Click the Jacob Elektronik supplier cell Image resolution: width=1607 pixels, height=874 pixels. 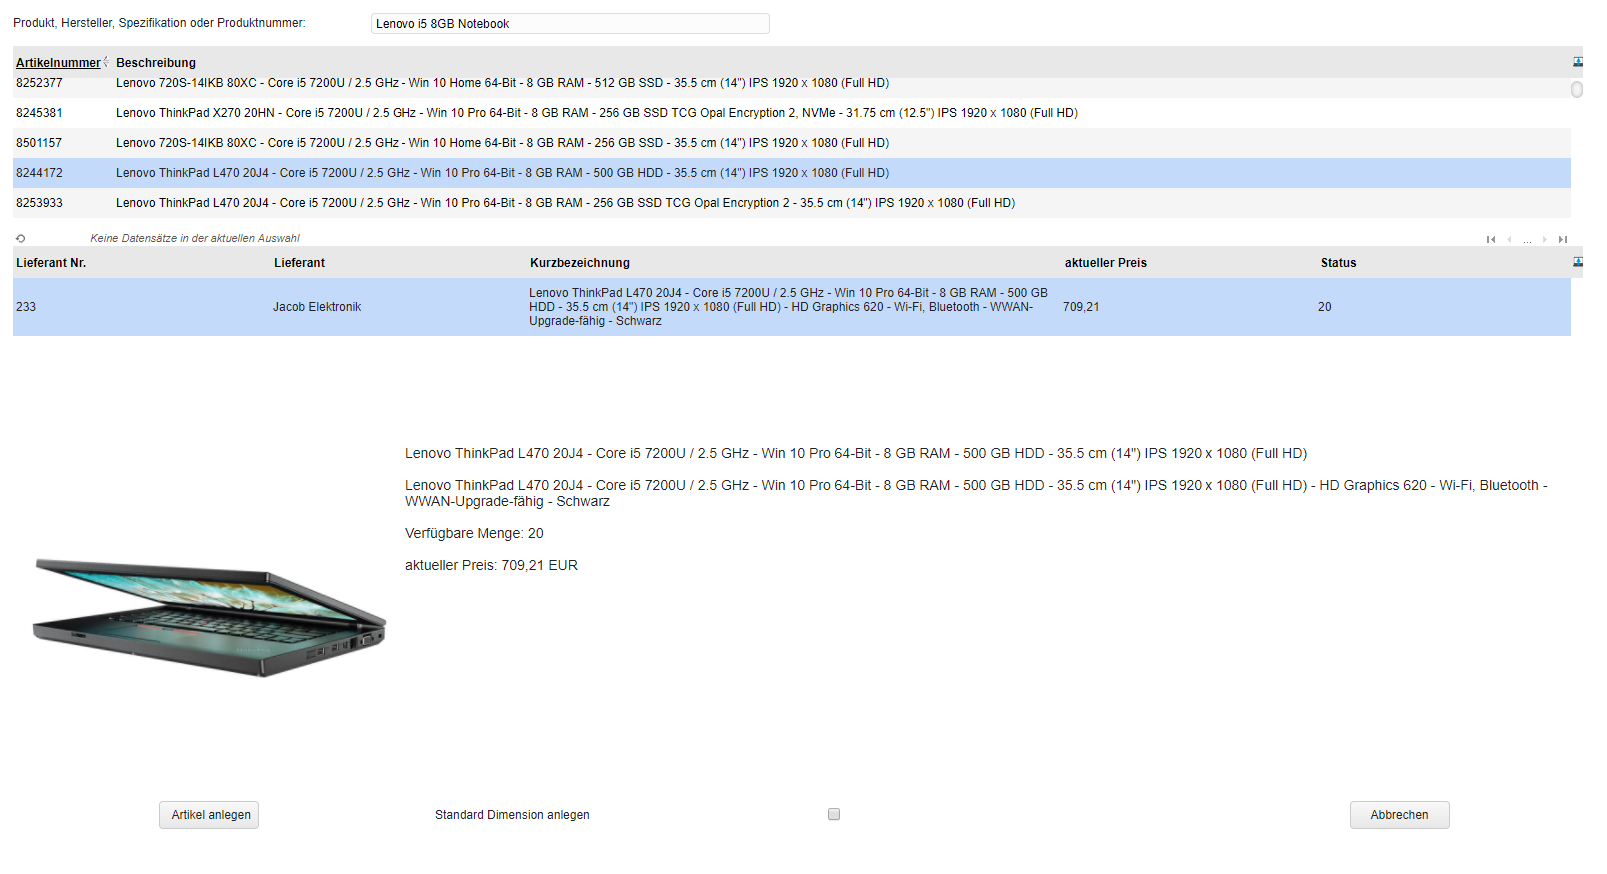click(x=317, y=307)
